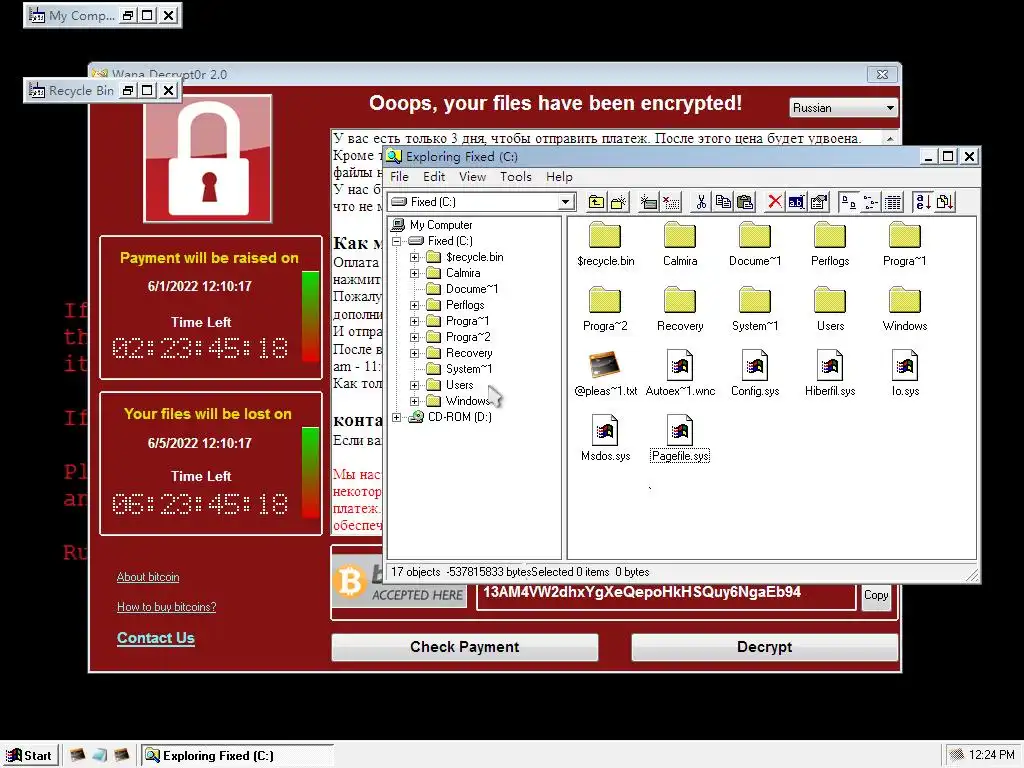Select the Recovery folder icon in file pane
Screen dimensions: 1024x768
click(680, 300)
